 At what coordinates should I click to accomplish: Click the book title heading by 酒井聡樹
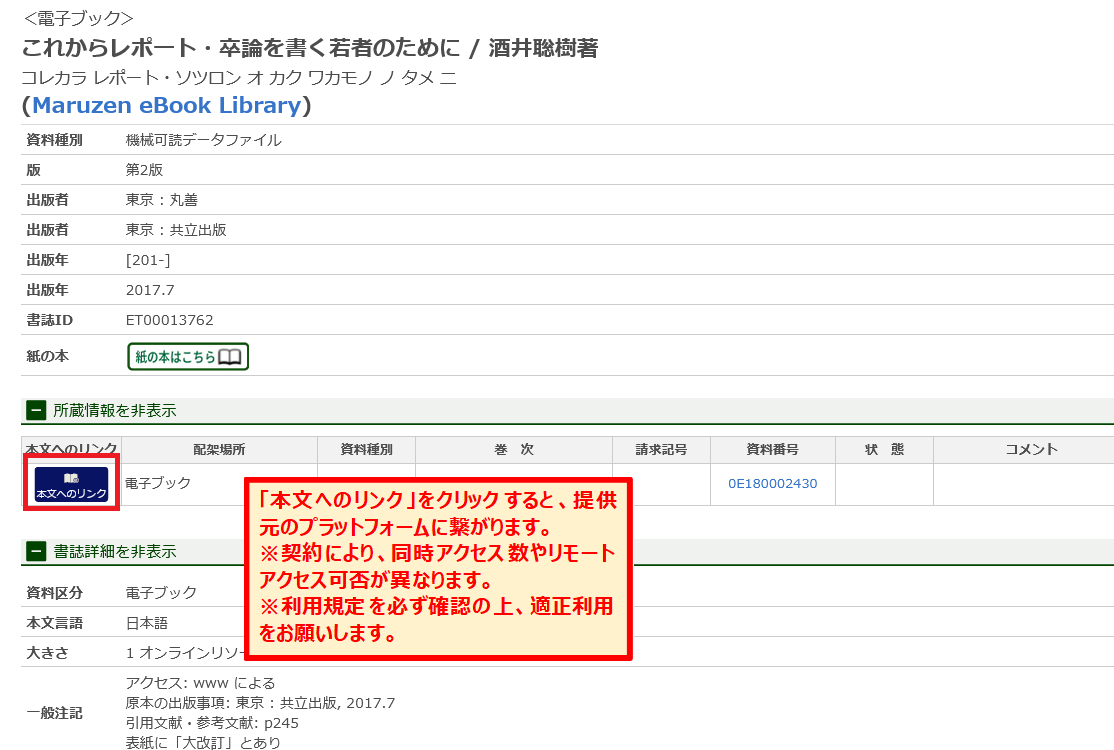pos(310,48)
